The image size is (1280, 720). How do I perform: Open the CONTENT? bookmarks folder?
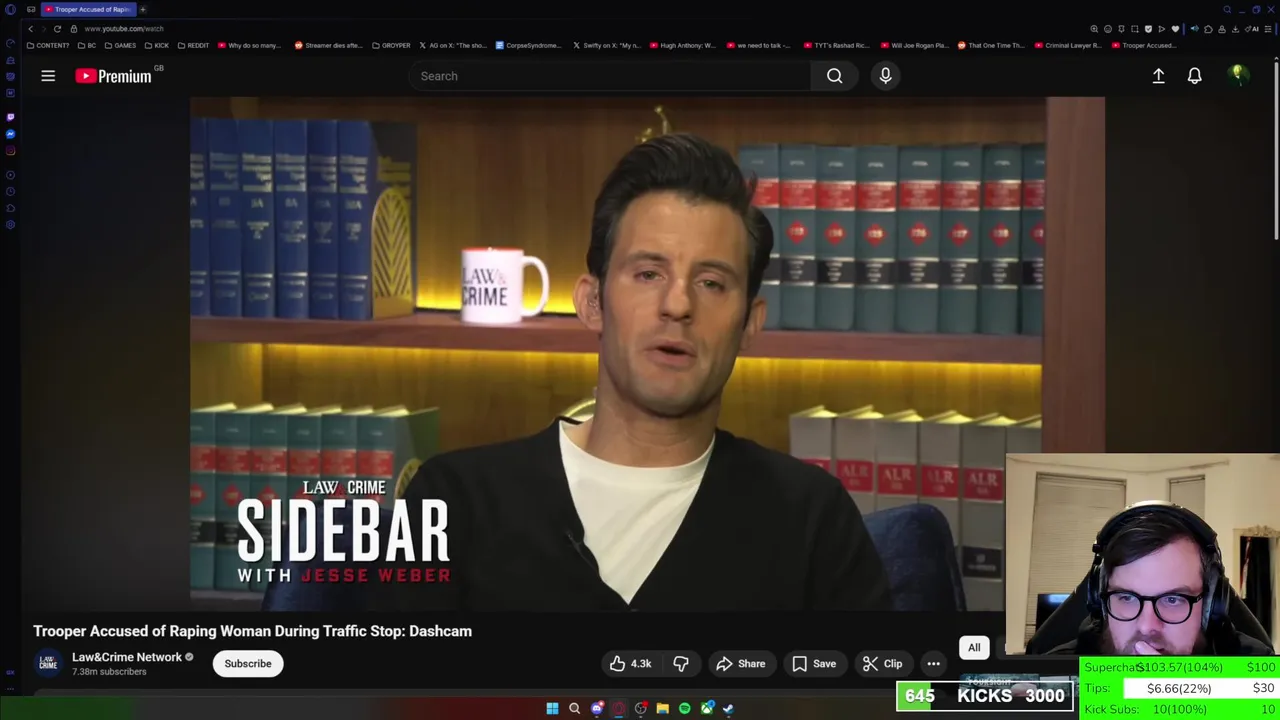tap(48, 45)
